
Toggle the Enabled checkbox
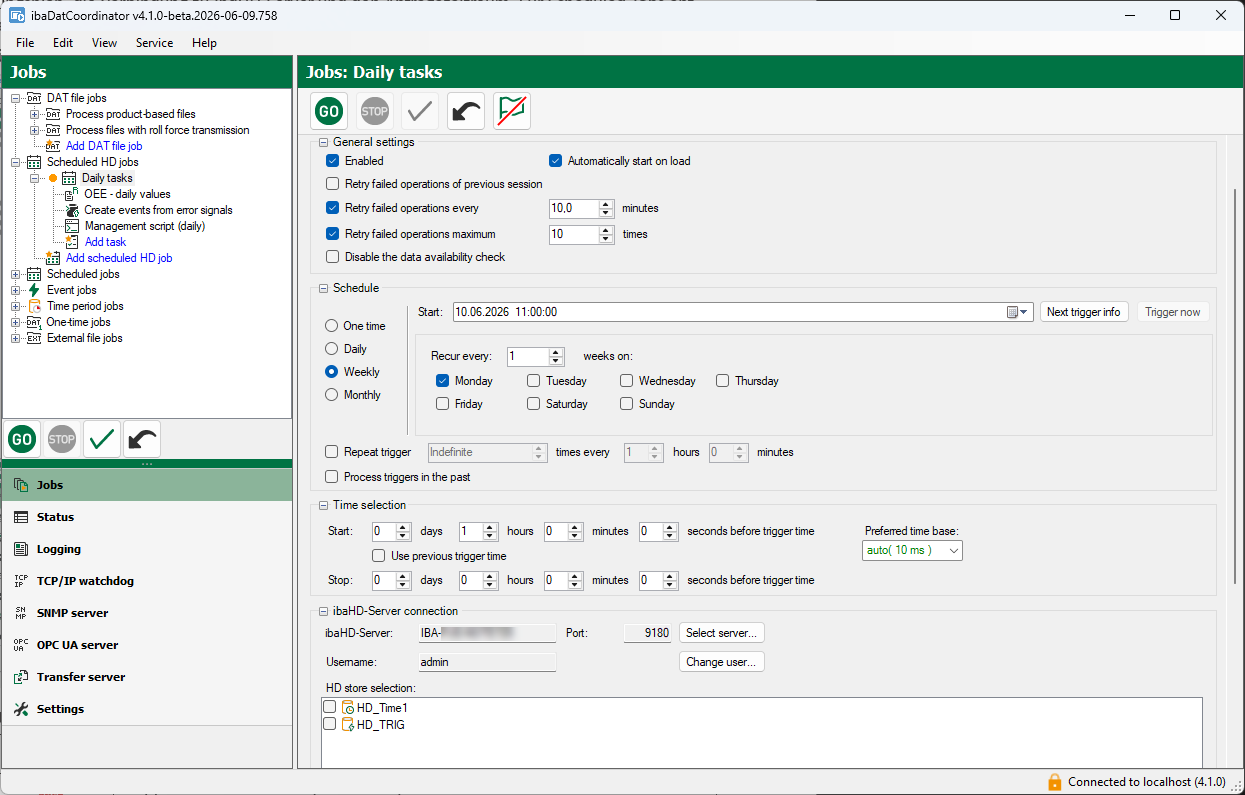point(333,161)
